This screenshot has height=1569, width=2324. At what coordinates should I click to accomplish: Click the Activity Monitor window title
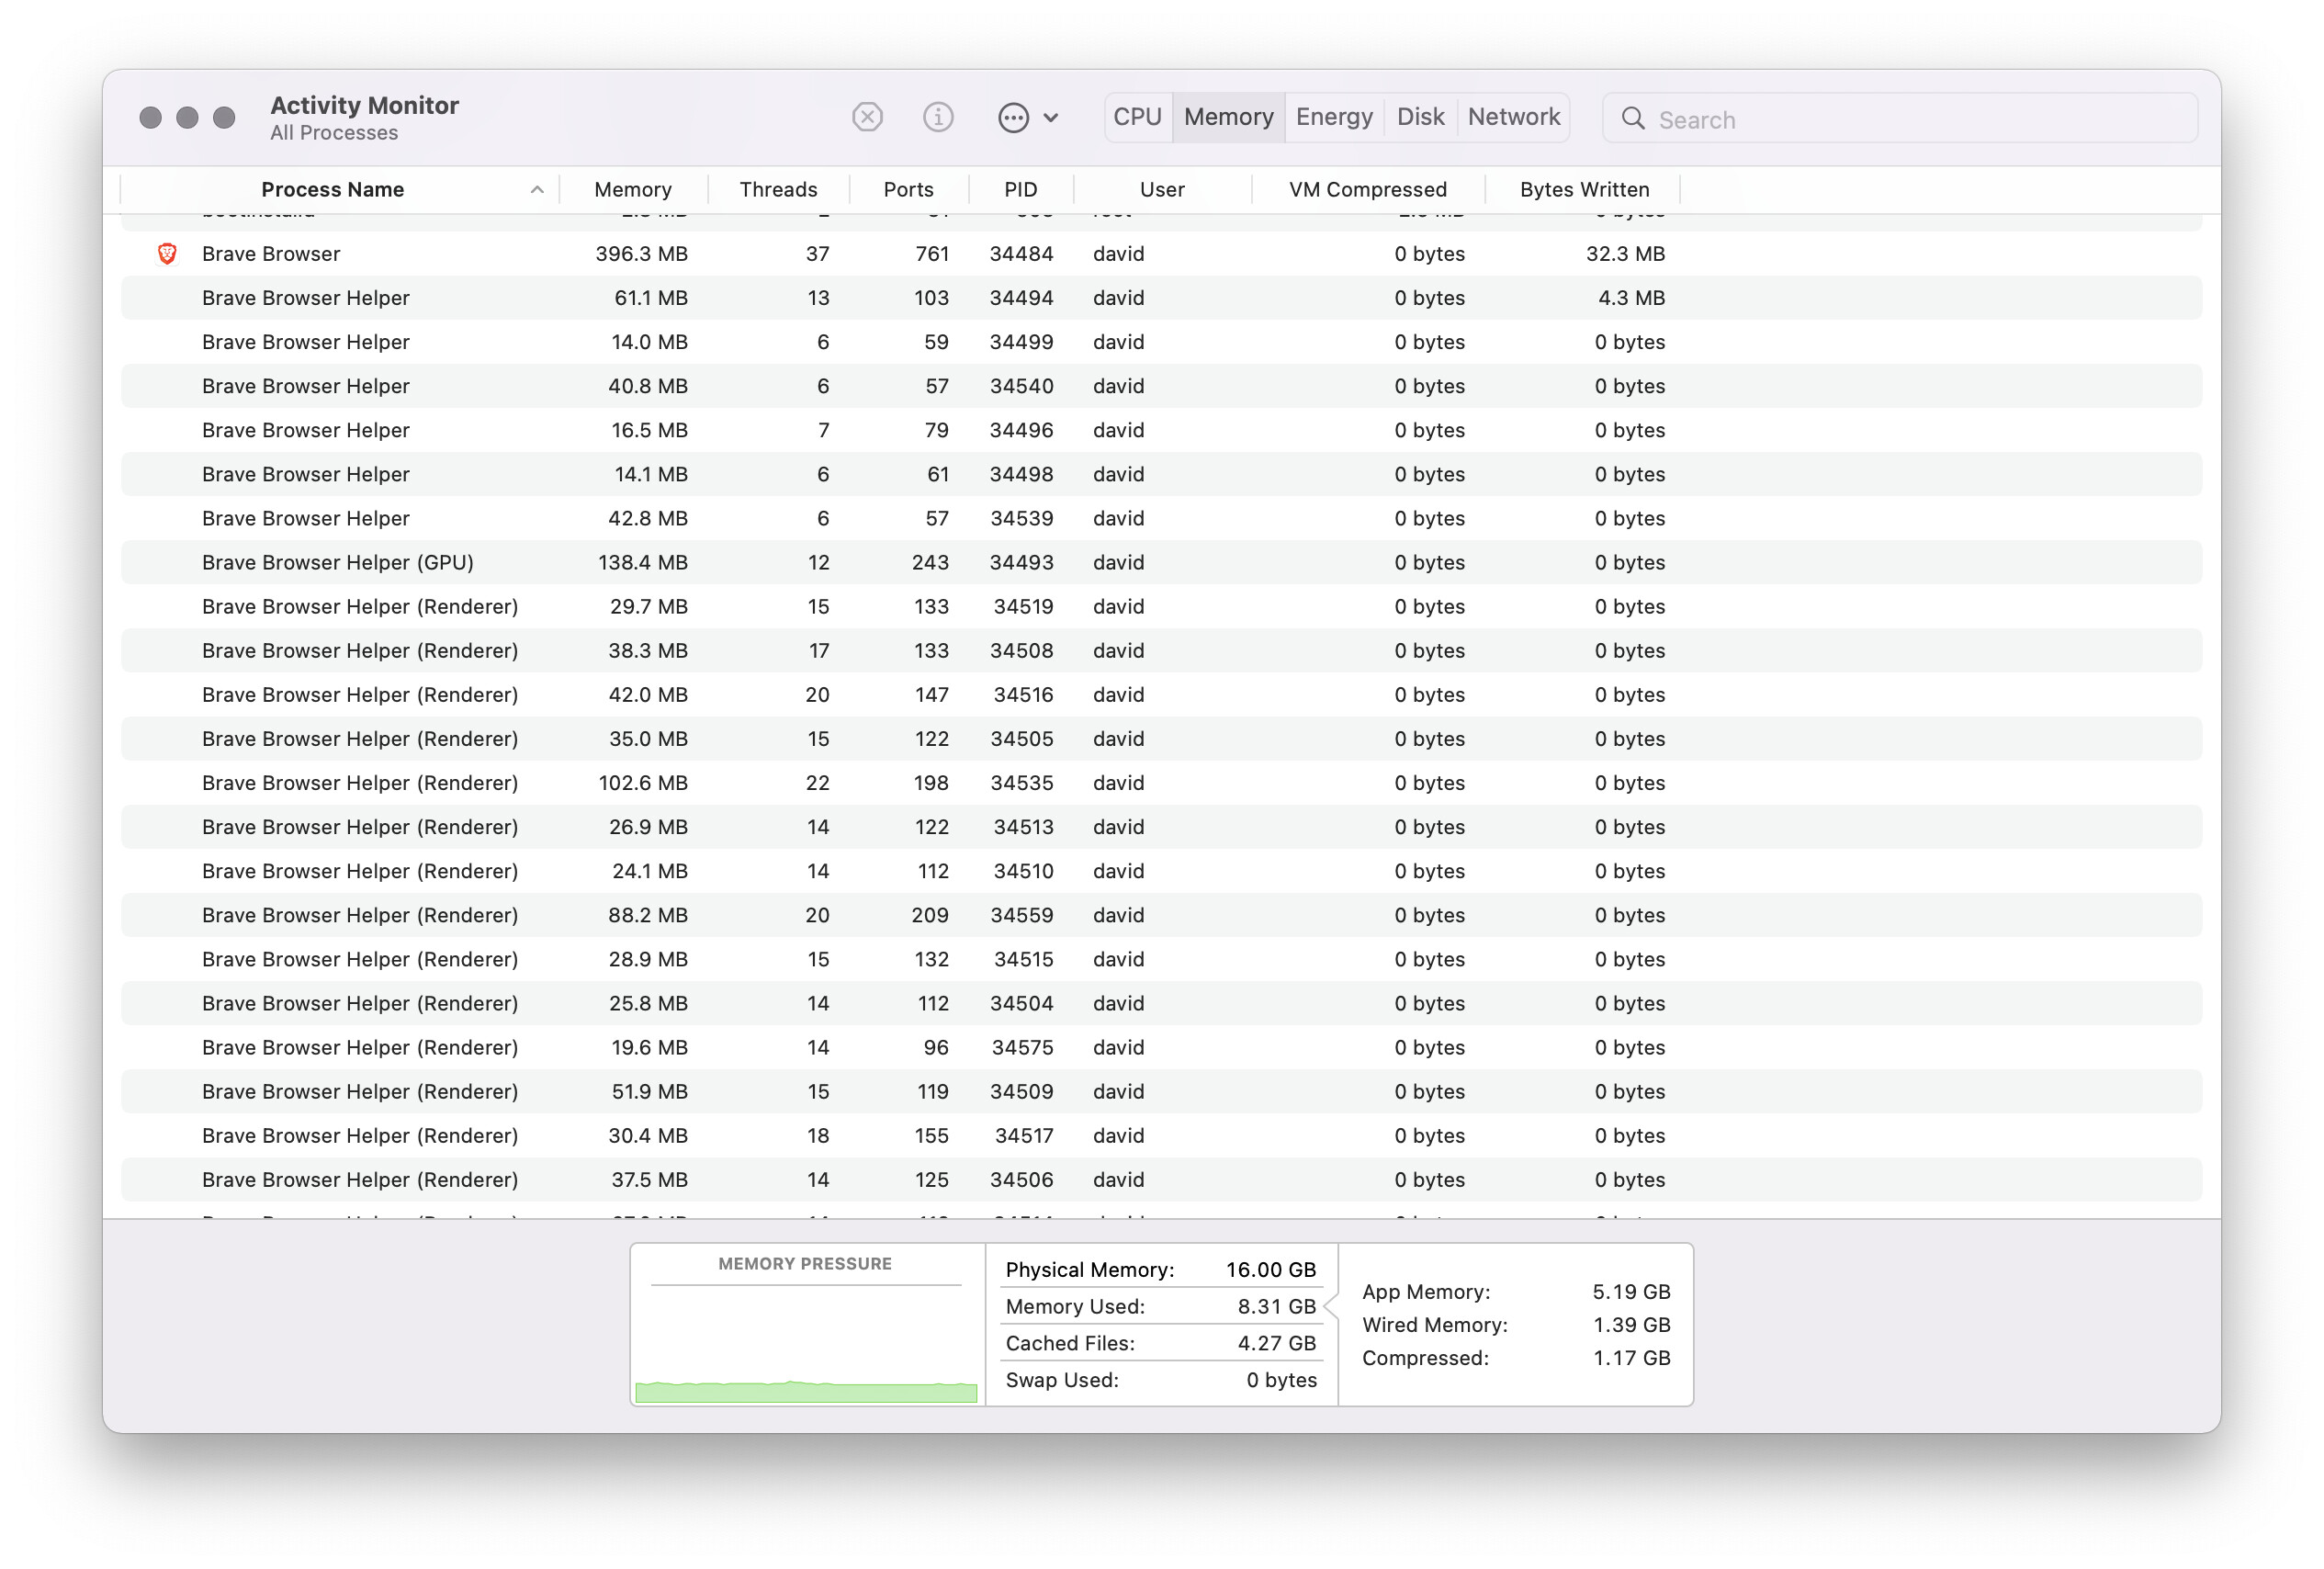pos(364,105)
